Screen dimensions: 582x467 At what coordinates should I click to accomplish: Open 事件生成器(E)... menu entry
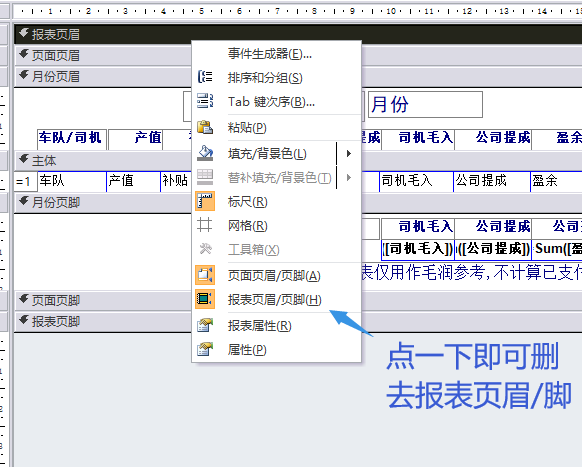coord(270,54)
